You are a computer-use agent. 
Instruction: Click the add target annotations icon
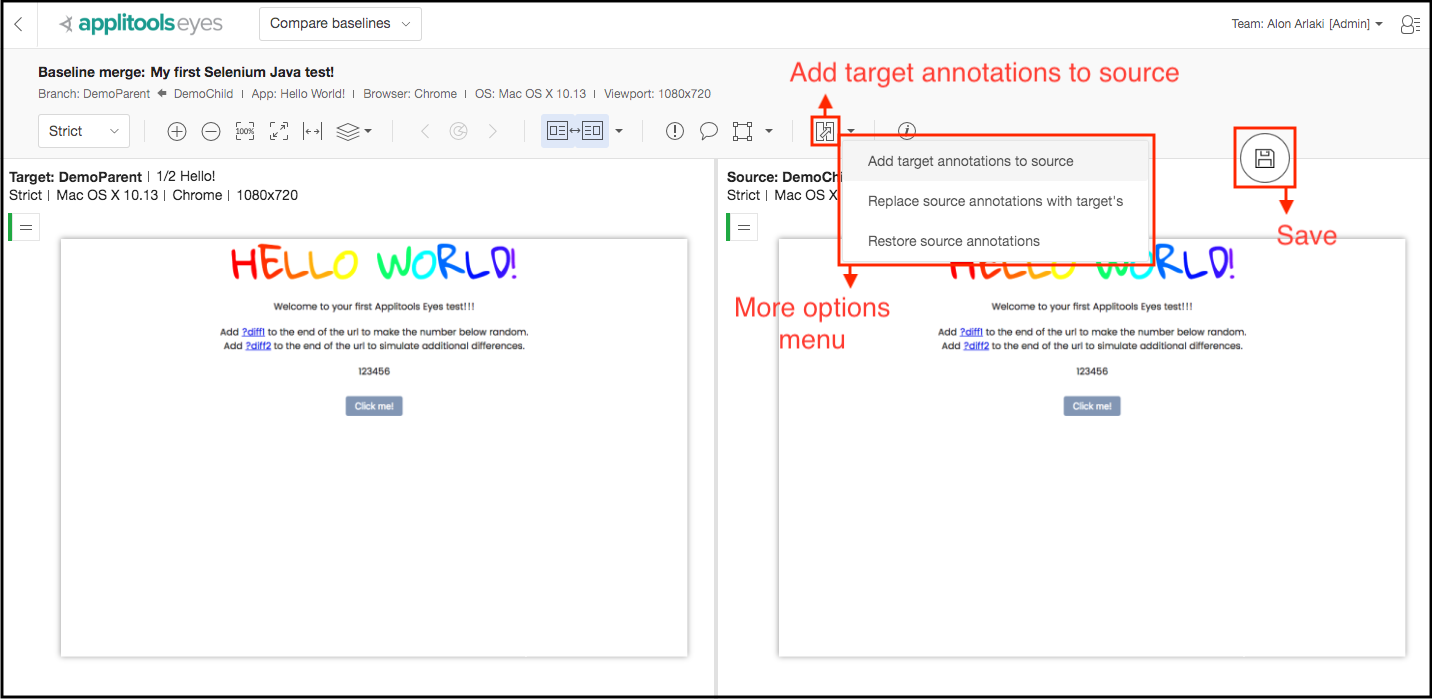tap(825, 131)
